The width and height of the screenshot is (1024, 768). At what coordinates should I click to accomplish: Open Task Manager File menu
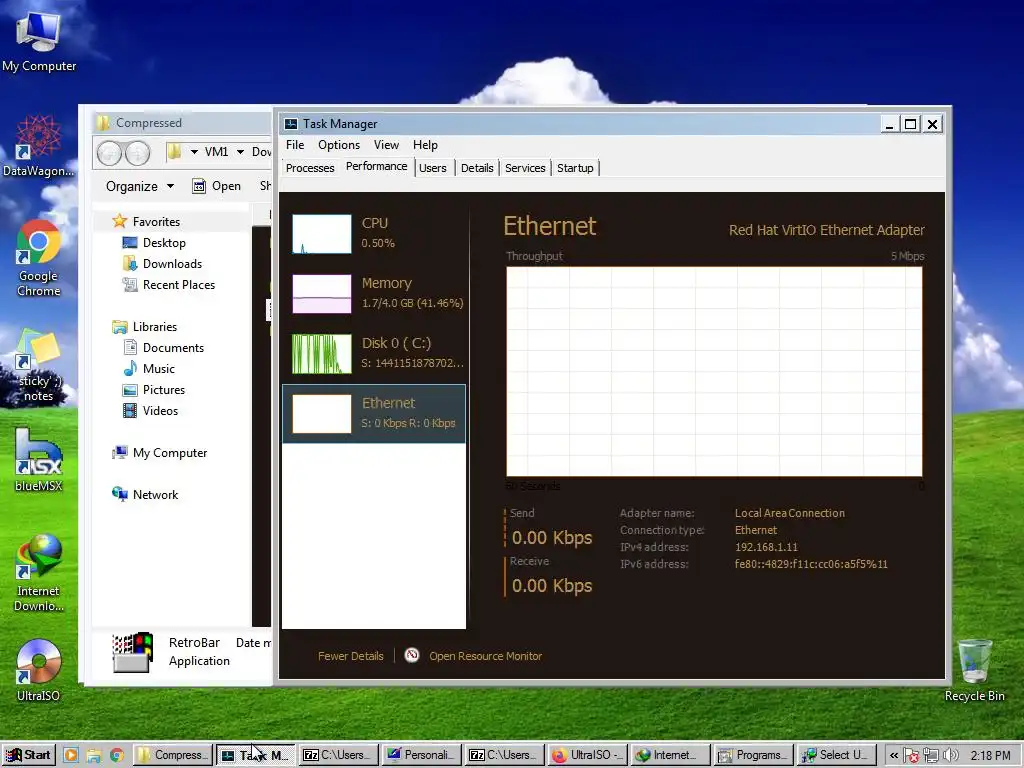[x=295, y=145]
